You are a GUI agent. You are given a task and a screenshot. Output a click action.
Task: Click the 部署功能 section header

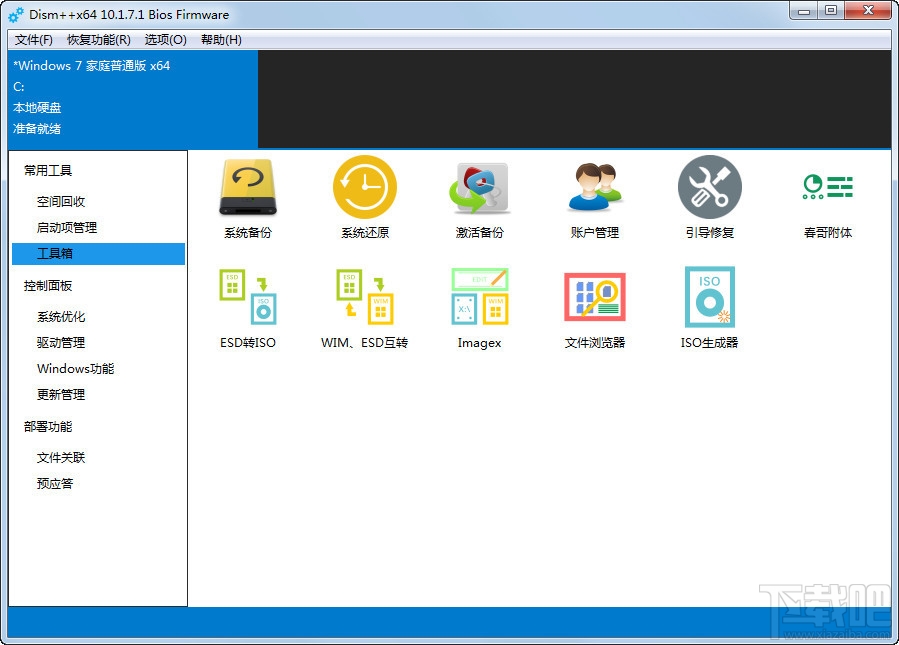pos(48,427)
